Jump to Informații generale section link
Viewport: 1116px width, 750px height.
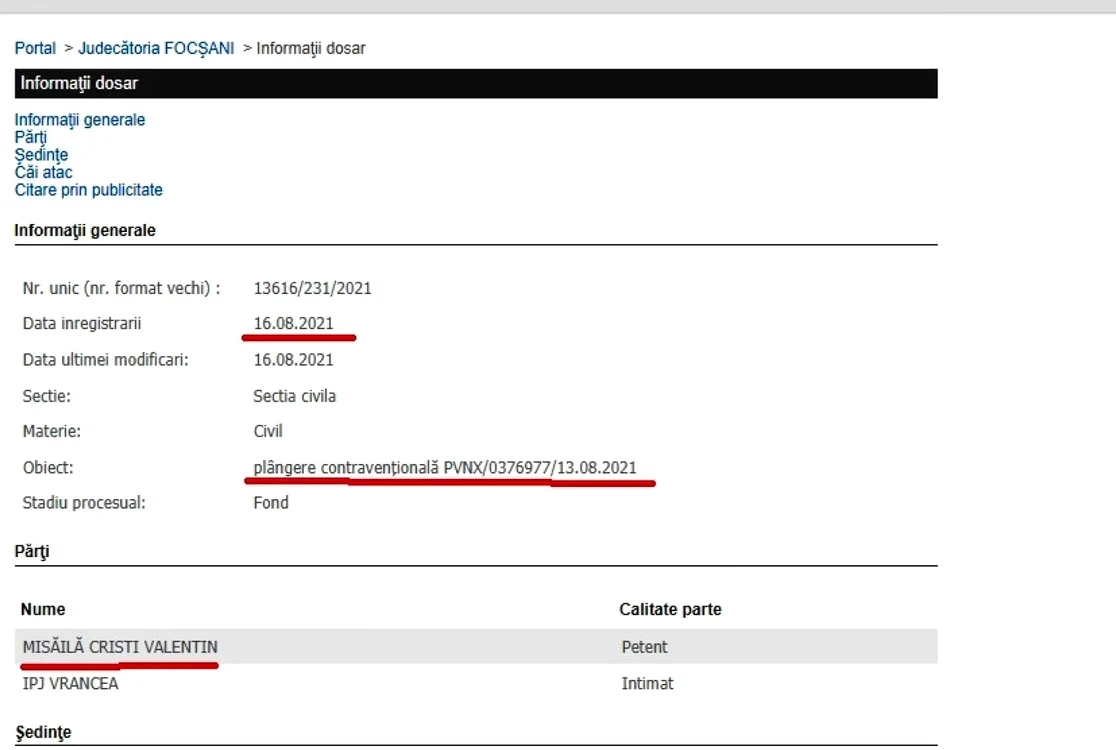[80, 120]
